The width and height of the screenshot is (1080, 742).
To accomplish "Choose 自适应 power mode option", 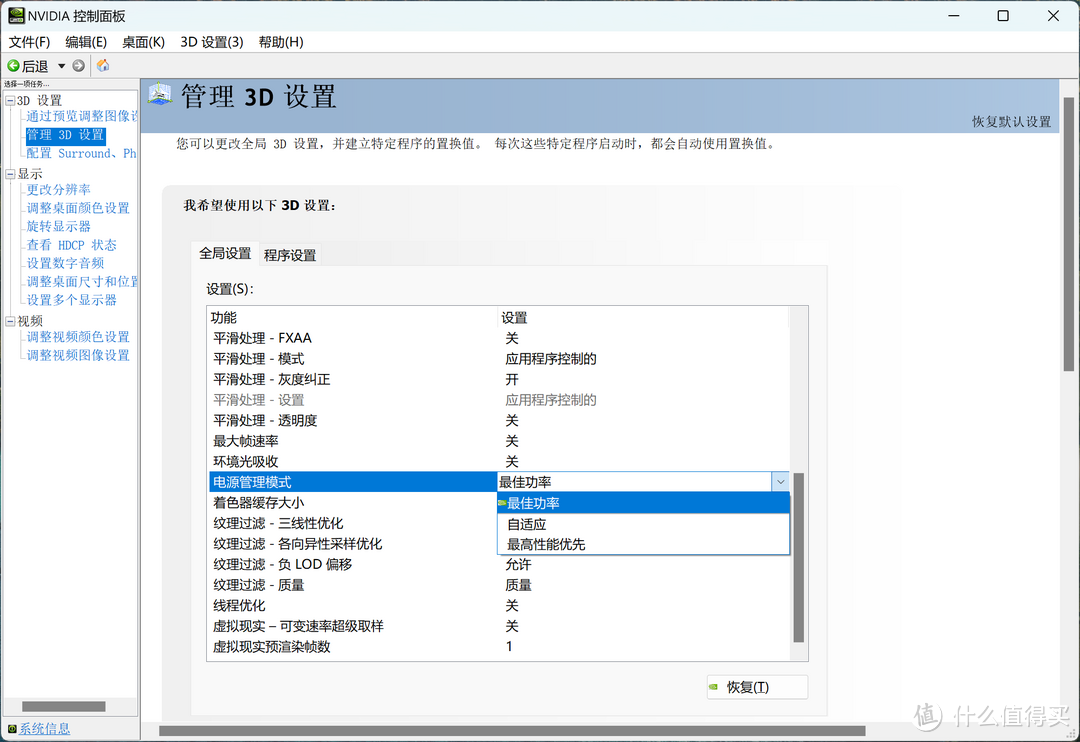I will point(643,524).
